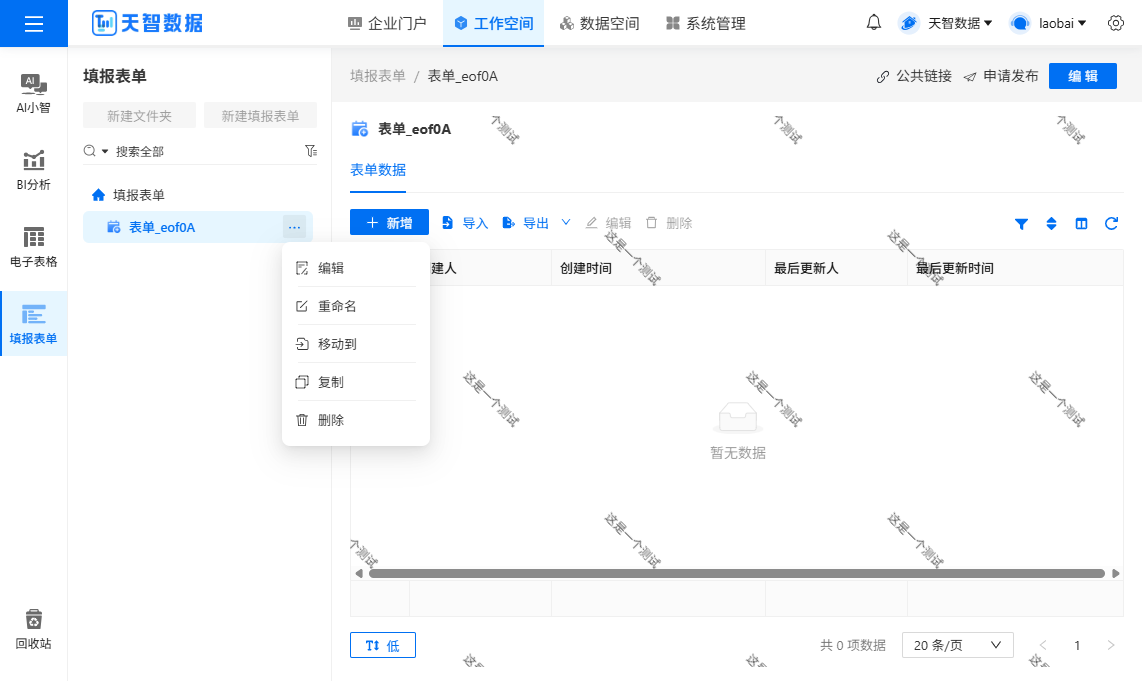Open the 天智数据 organization dropdown
Image resolution: width=1142 pixels, height=681 pixels.
pos(945,23)
